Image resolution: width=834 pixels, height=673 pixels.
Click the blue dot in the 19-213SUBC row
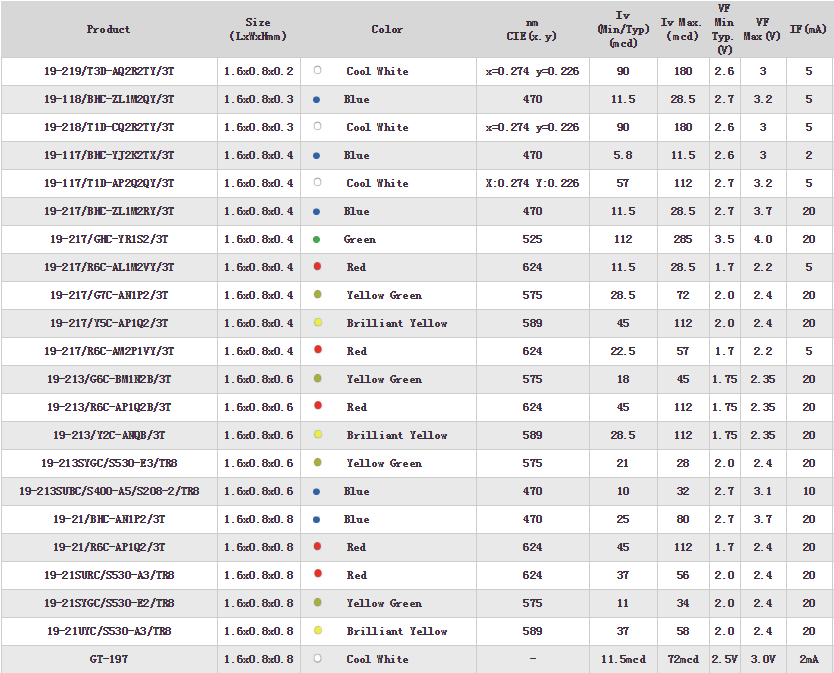pos(317,491)
